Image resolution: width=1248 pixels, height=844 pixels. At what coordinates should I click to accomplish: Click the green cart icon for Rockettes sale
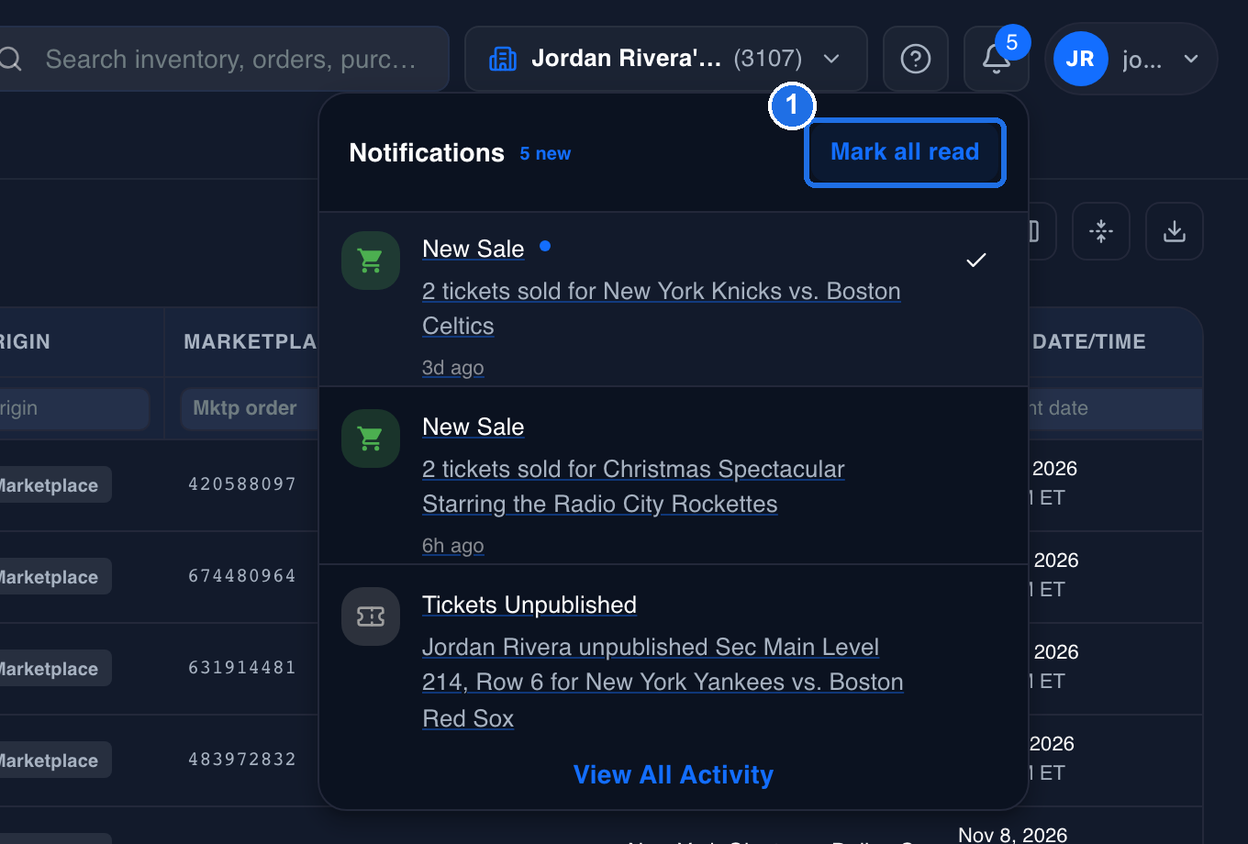[x=370, y=438]
